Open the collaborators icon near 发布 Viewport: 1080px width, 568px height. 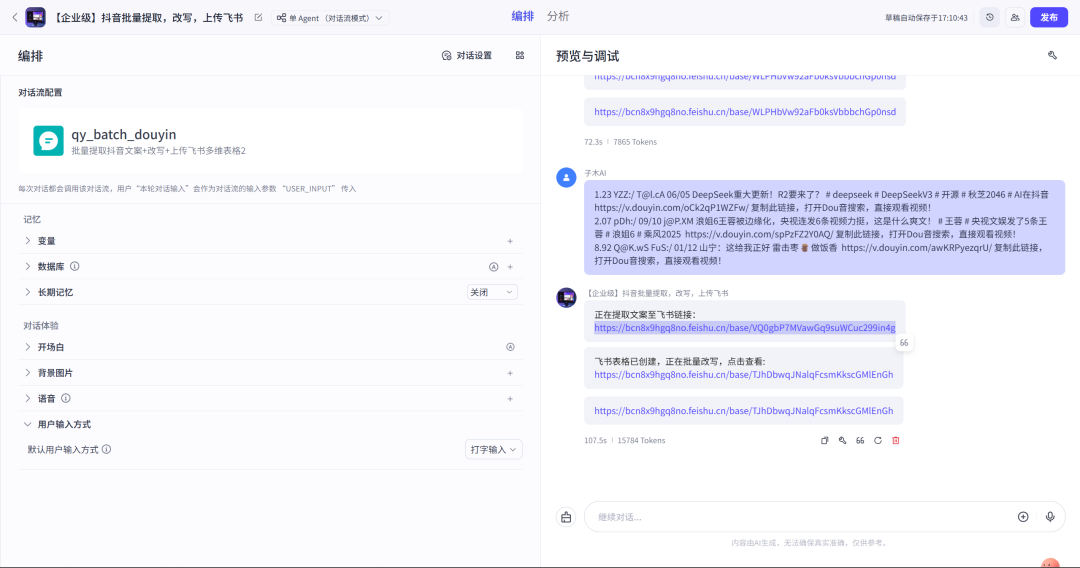pos(1015,18)
